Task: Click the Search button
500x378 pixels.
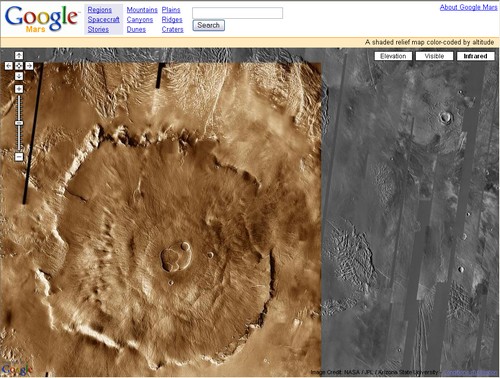Action: (x=208, y=25)
